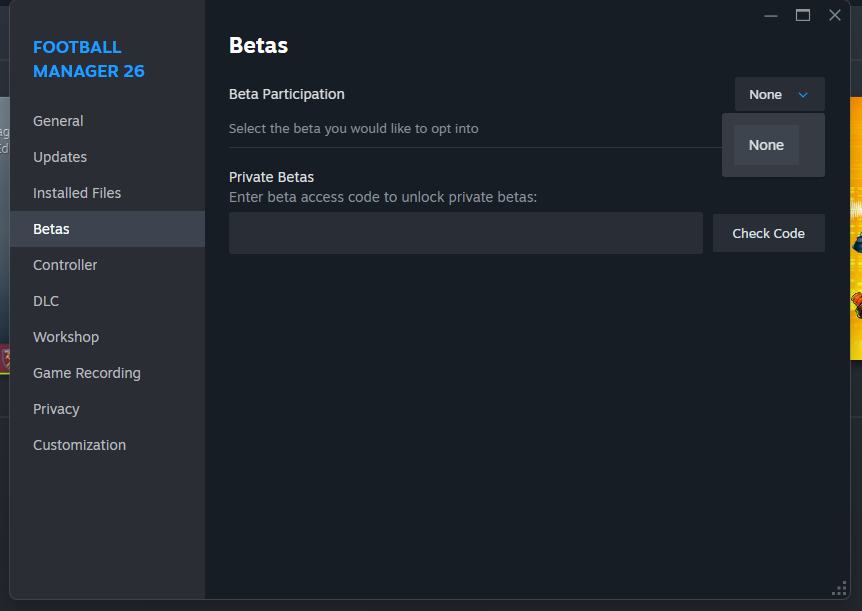Open Game Recording settings
The width and height of the screenshot is (862, 611).
pos(87,373)
